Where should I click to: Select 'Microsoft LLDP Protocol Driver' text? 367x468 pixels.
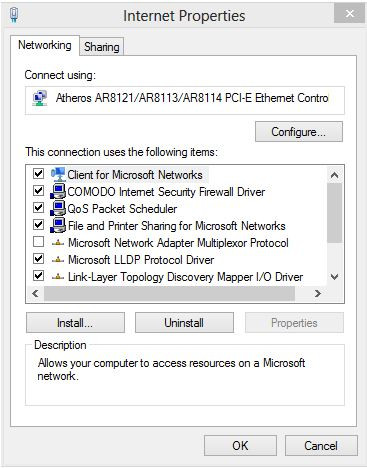point(141,260)
